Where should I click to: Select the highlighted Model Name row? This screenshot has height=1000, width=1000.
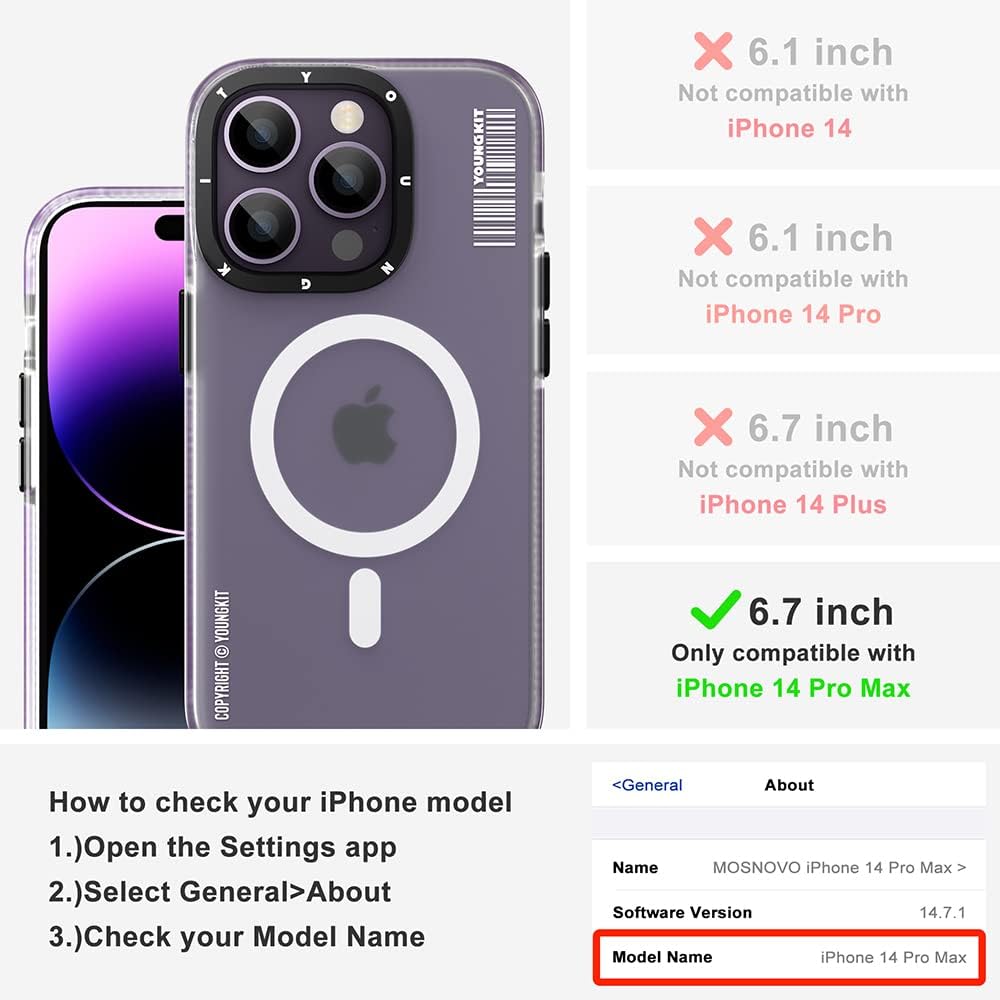pyautogui.click(x=789, y=957)
